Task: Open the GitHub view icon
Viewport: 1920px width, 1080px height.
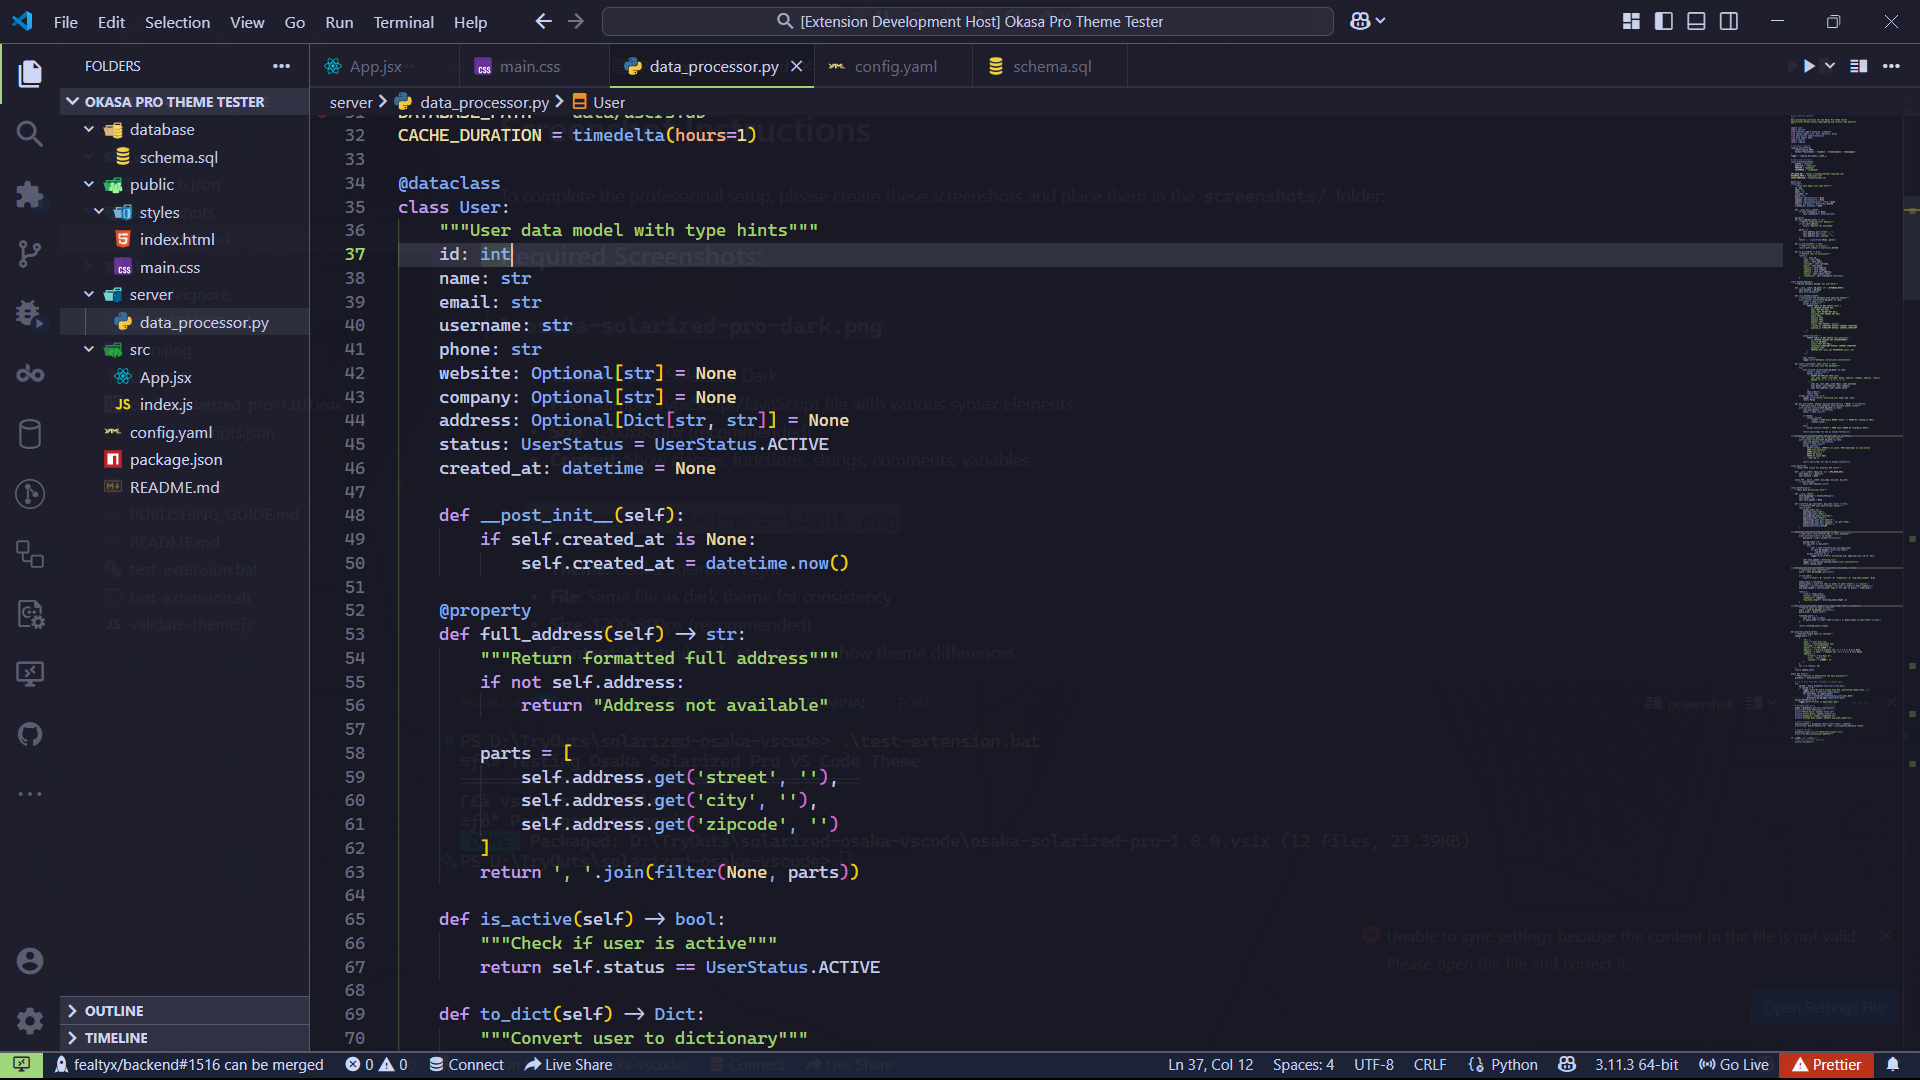Action: 30,734
